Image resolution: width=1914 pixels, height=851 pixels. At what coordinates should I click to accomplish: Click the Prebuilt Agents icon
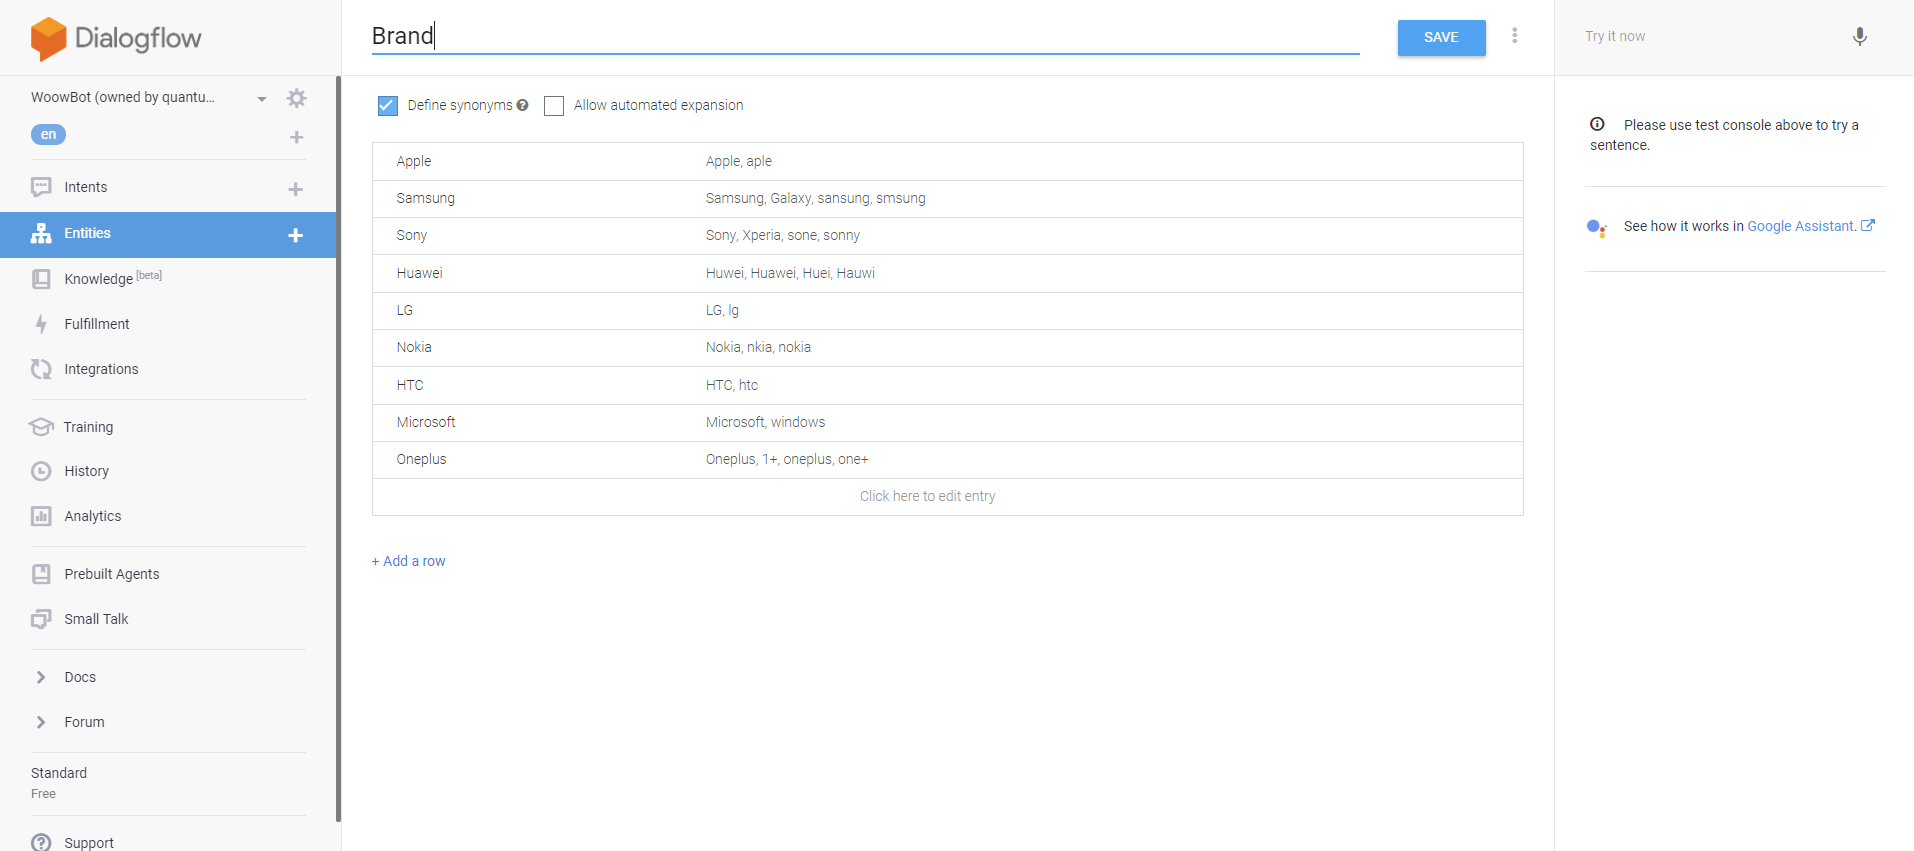[41, 574]
